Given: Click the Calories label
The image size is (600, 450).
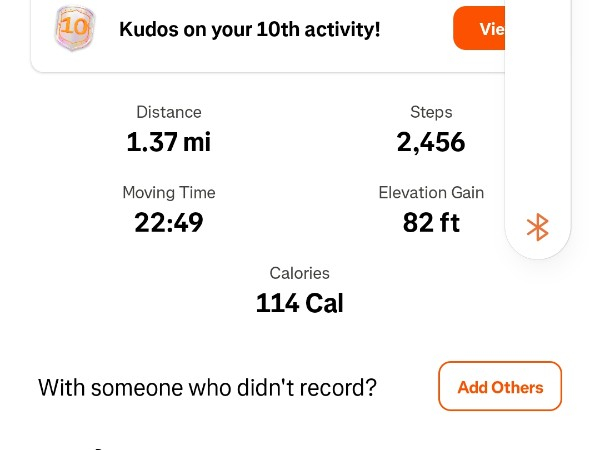Looking at the screenshot, I should pyautogui.click(x=299, y=273).
